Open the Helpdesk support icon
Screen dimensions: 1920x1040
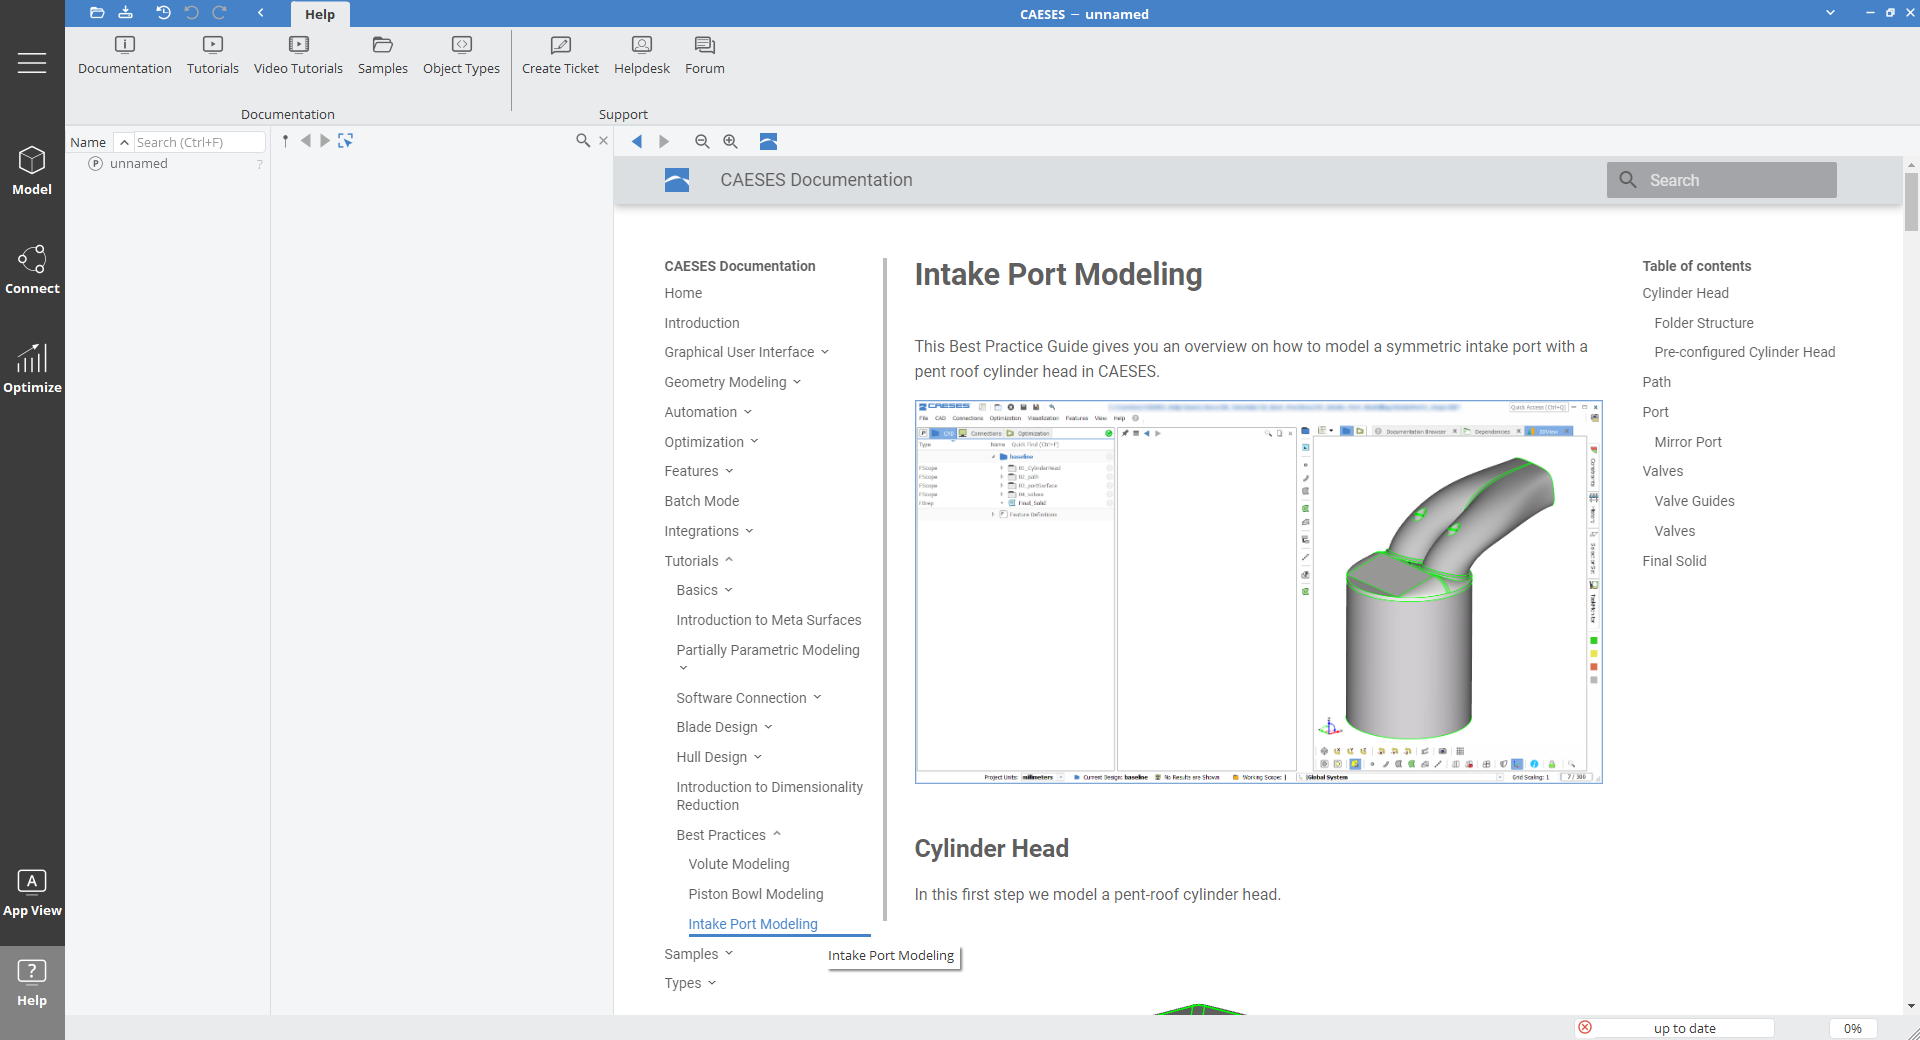pyautogui.click(x=642, y=56)
